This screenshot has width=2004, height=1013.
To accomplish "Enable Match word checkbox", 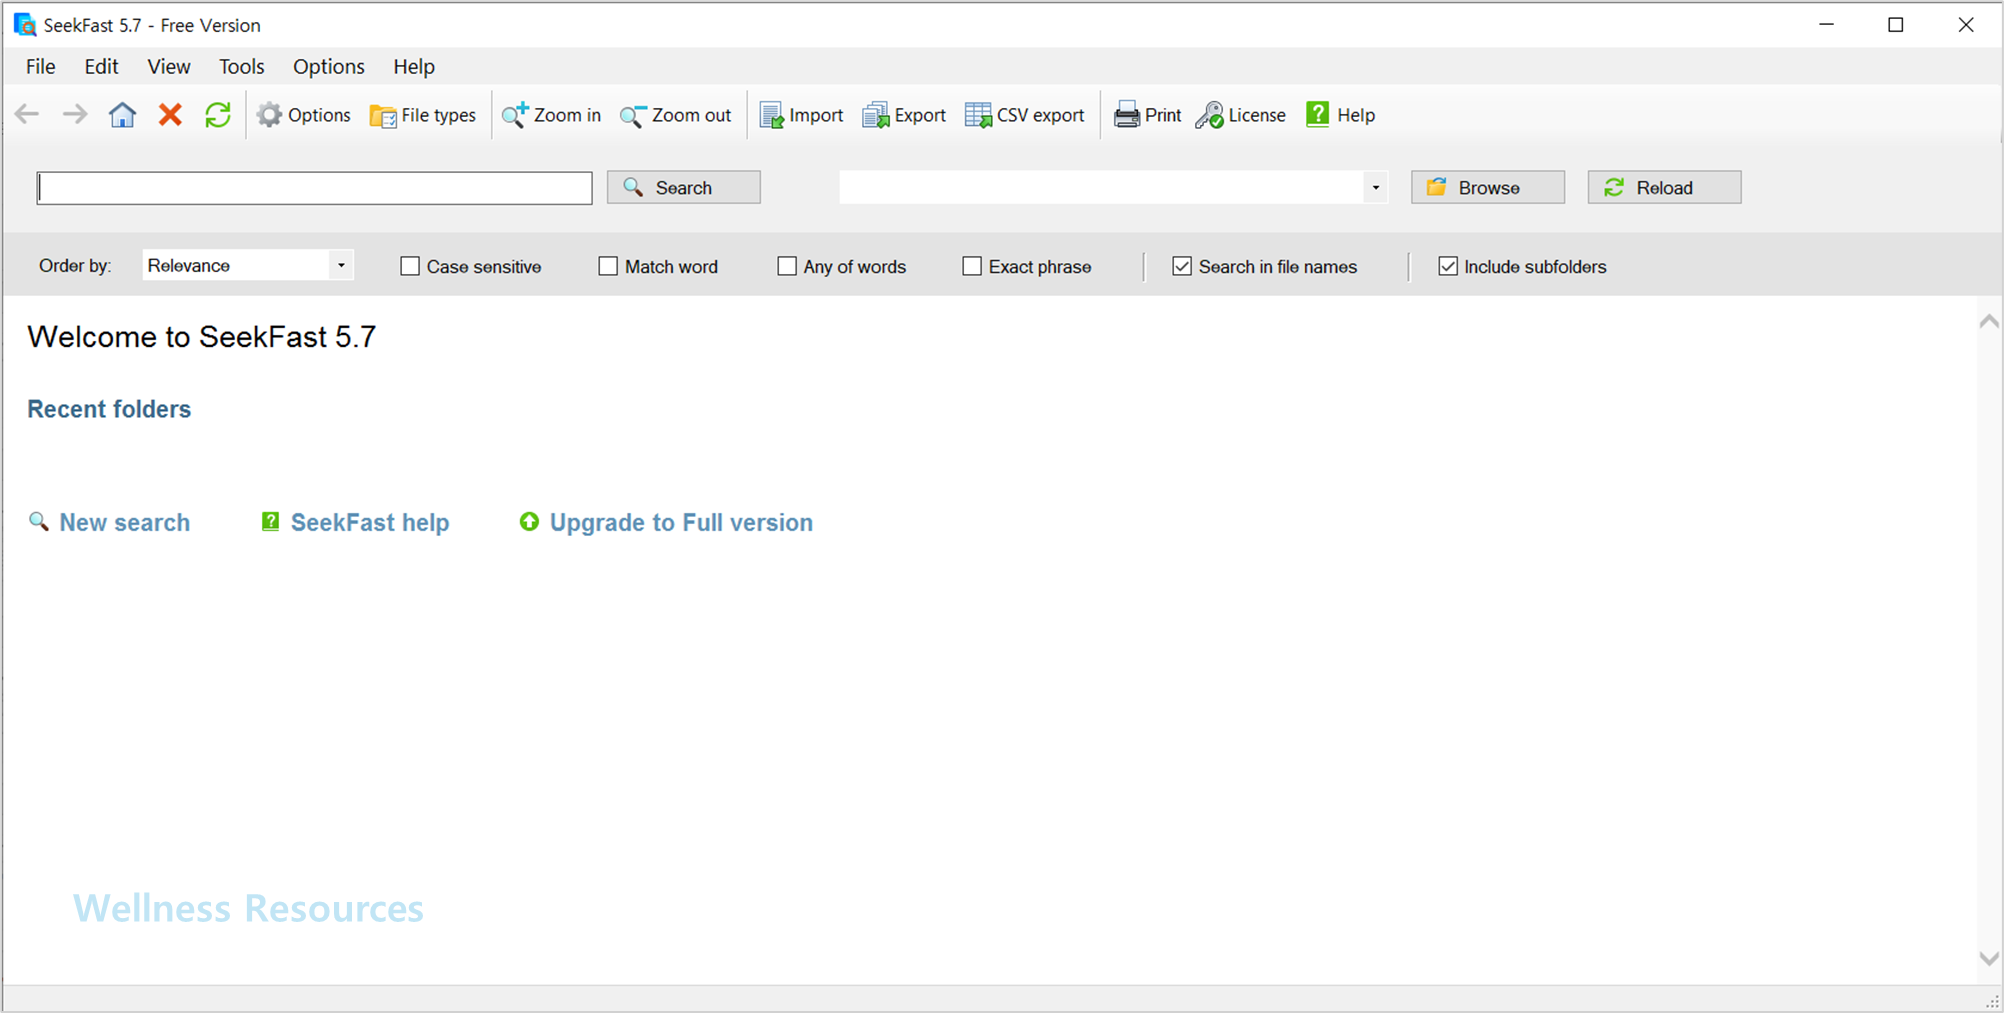I will (608, 266).
